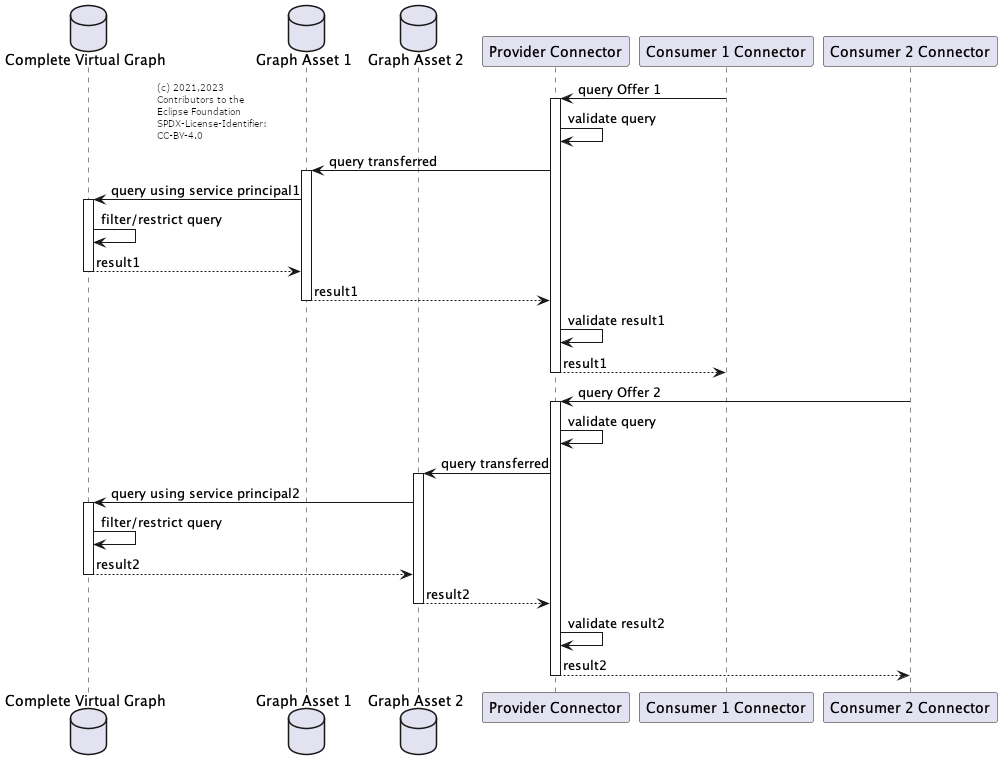
Task: Click the "query Offer 2" message label
Action: (x=619, y=393)
